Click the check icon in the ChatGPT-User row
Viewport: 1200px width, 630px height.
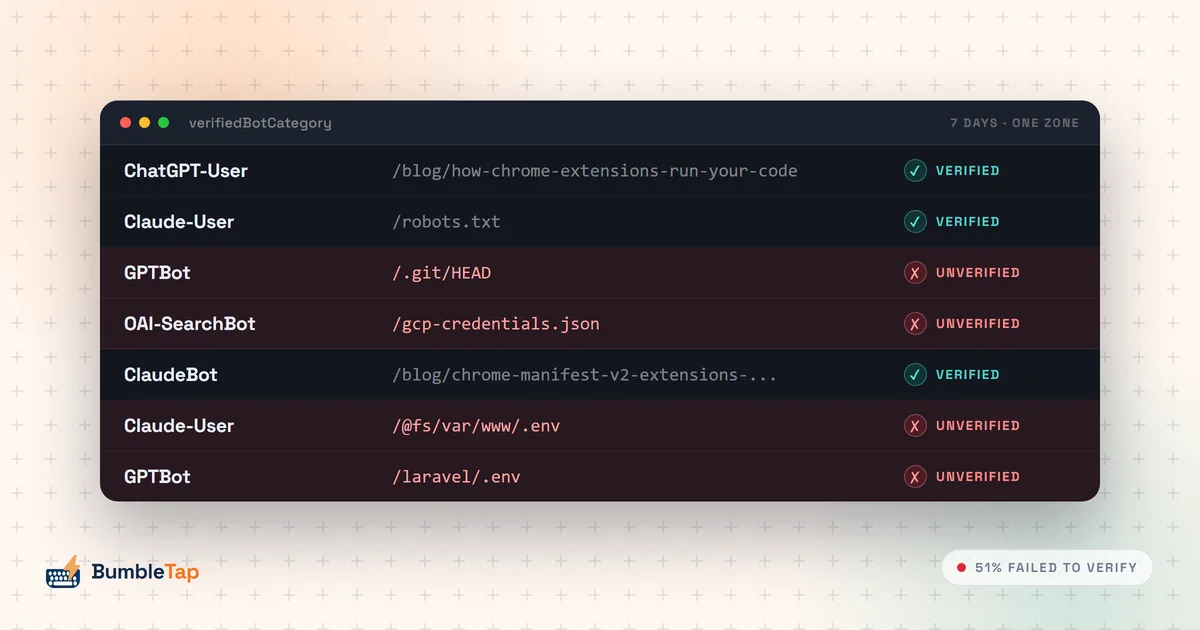[915, 171]
